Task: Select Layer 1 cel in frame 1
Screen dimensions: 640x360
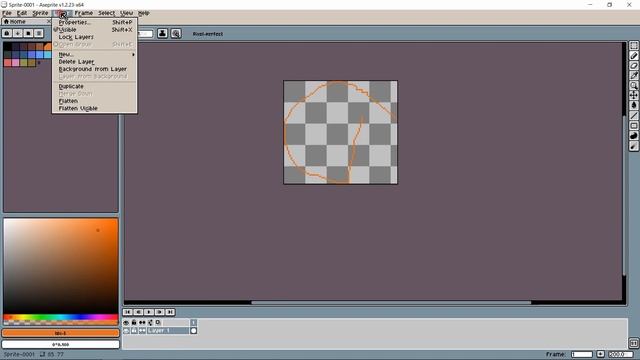Action: [193, 331]
